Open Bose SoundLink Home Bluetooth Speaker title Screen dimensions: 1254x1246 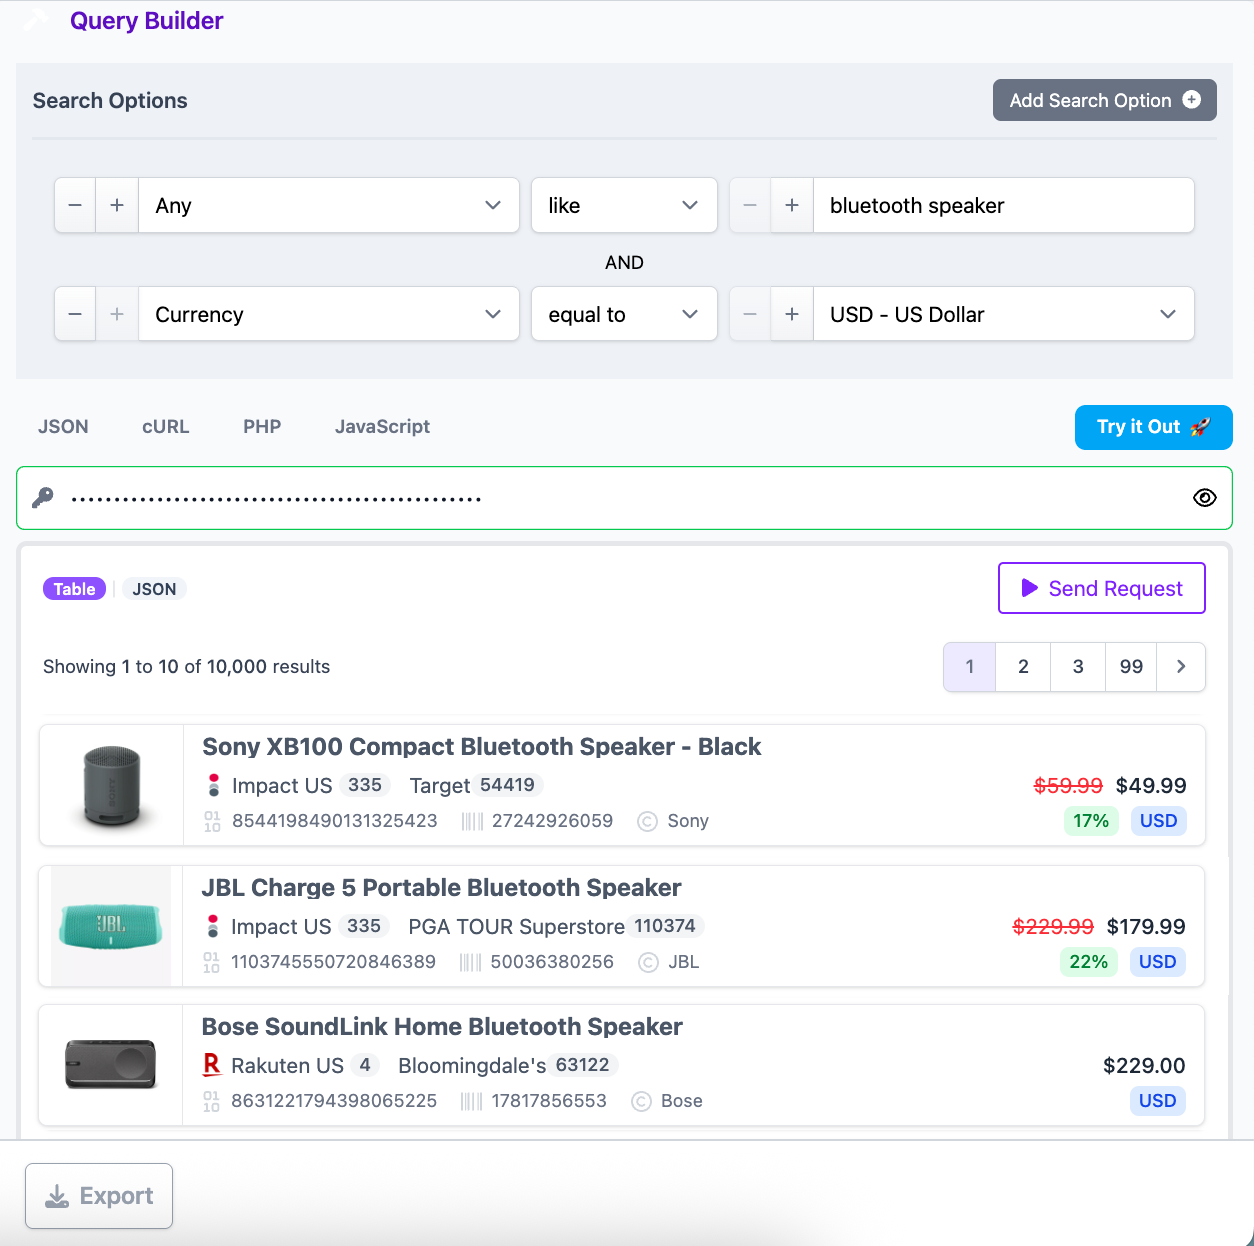pos(442,1027)
